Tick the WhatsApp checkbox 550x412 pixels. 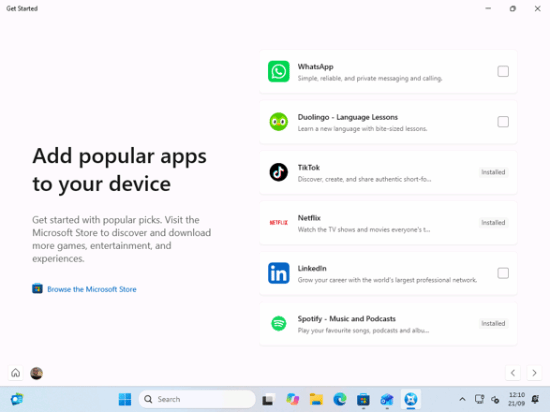(x=503, y=72)
